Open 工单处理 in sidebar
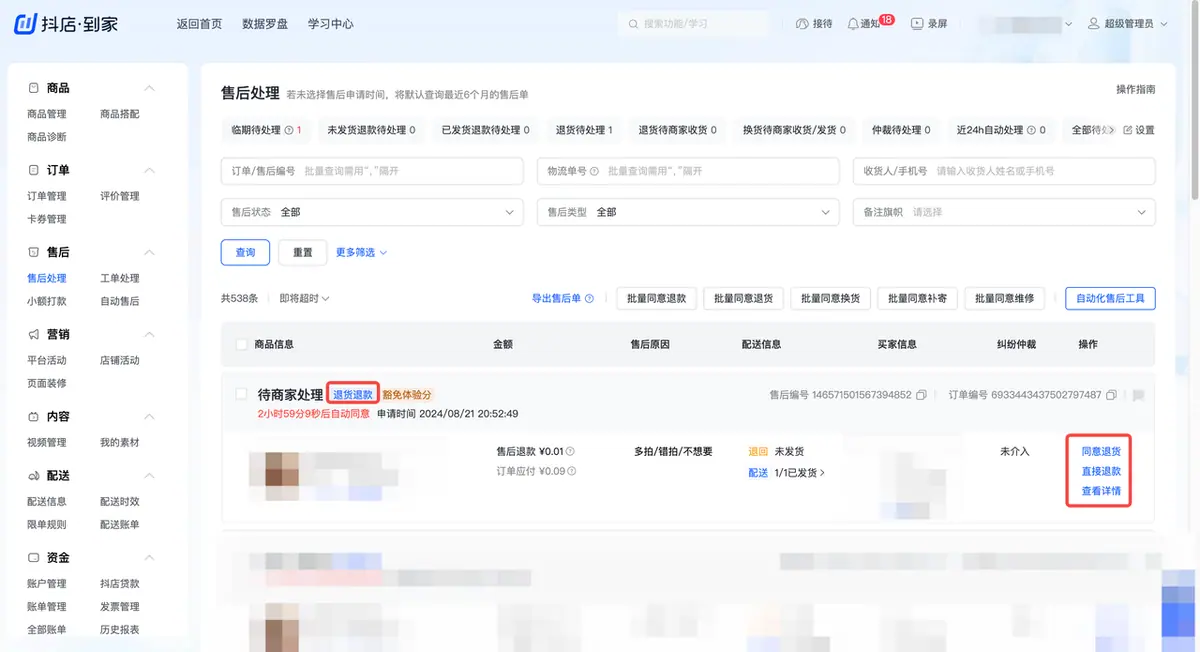The width and height of the screenshot is (1200, 652). pyautogui.click(x=120, y=278)
